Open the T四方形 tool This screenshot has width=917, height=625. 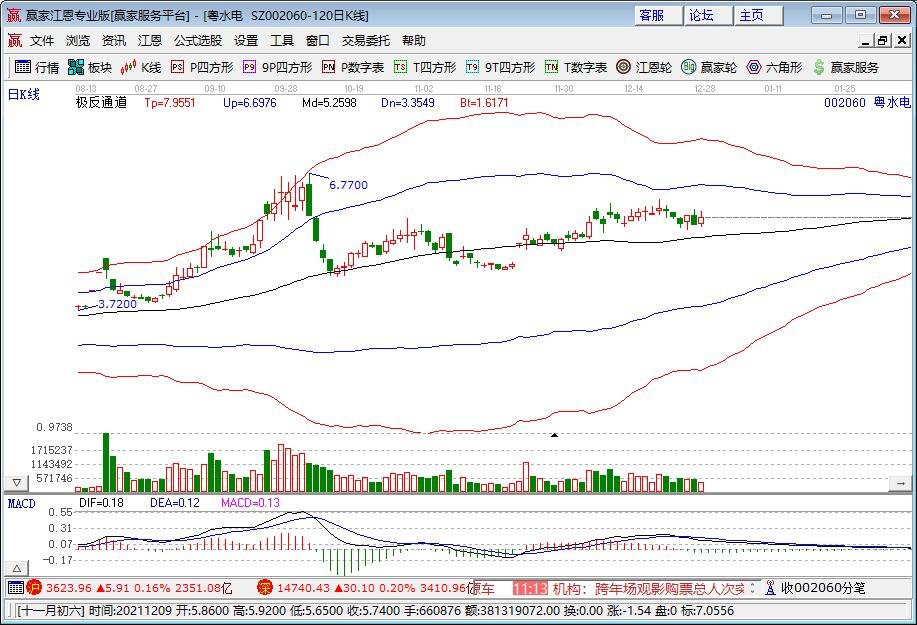coord(425,67)
